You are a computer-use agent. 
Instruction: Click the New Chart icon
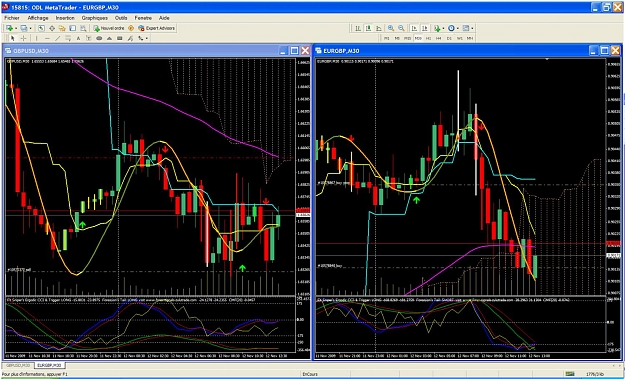10,28
